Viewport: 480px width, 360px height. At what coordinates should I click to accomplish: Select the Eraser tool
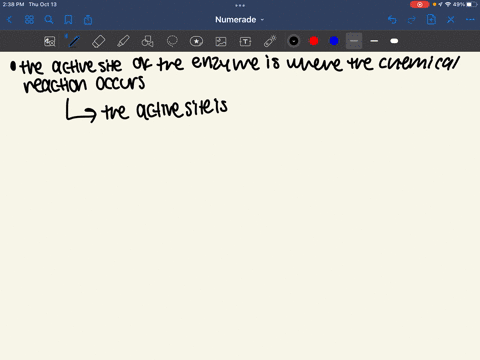point(98,41)
